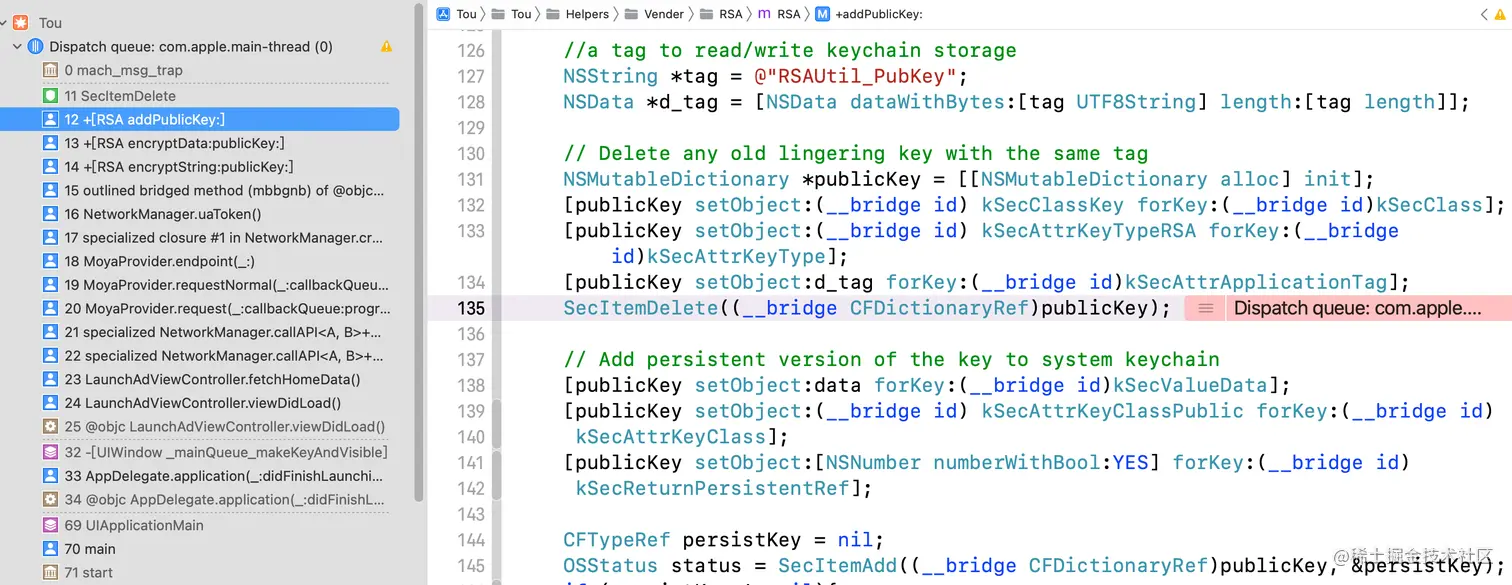The width and height of the screenshot is (1512, 585).
Task: Click line number 131 in the gutter
Action: tap(470, 179)
